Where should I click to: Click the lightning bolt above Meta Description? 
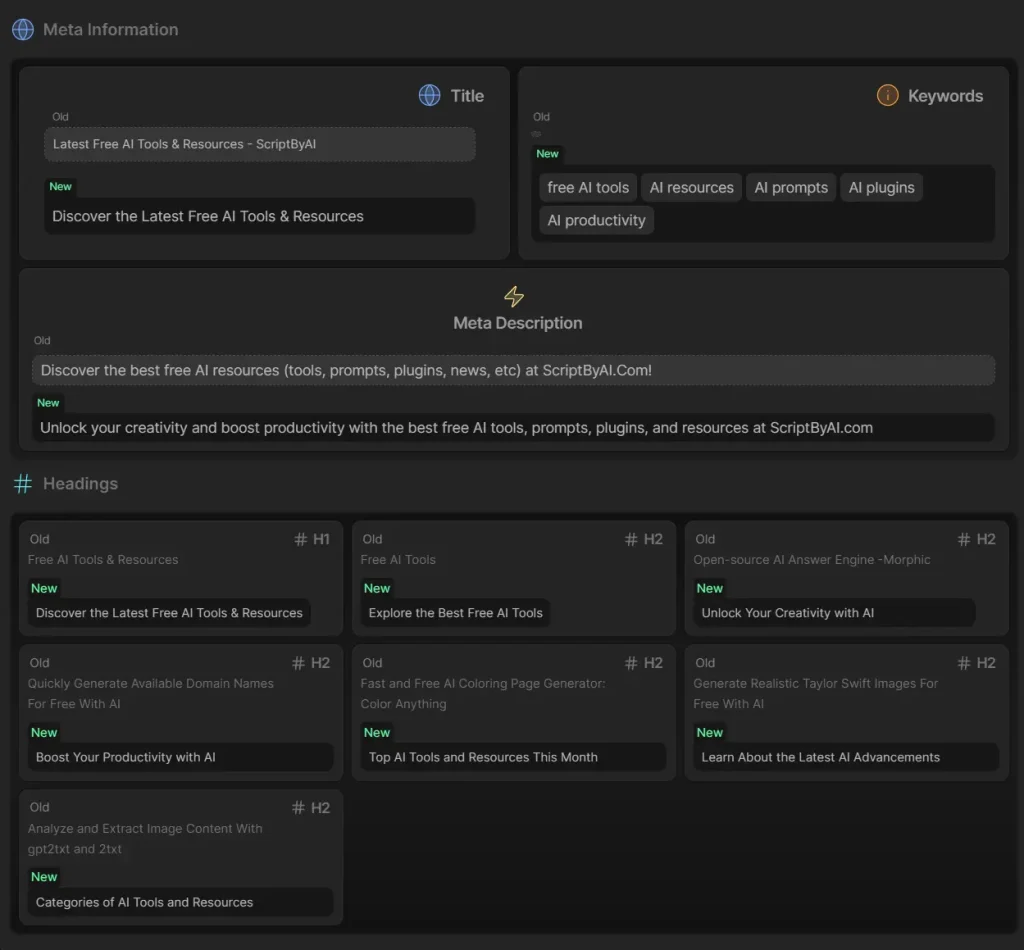(514, 296)
